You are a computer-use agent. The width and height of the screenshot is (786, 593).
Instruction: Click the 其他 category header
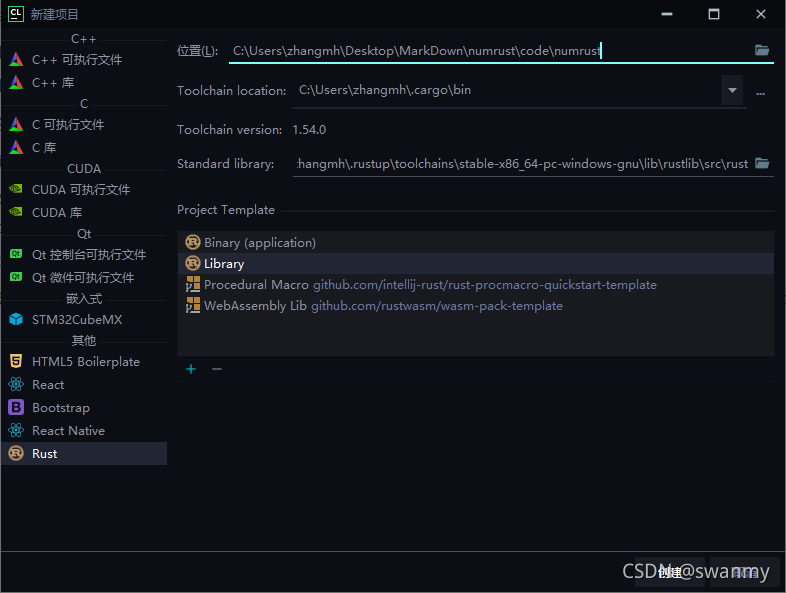point(84,341)
